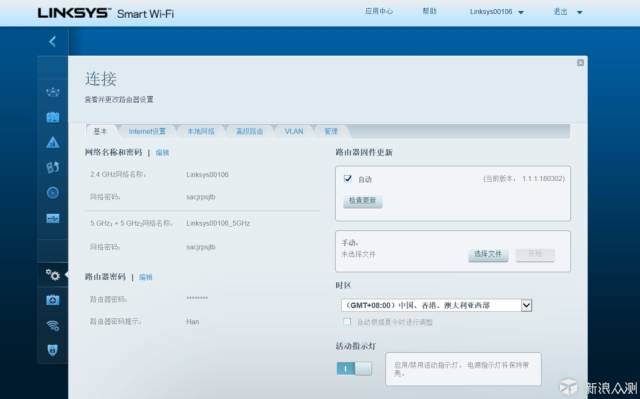This screenshot has width=640, height=399.
Task: Click the masked router password value
Action: click(x=197, y=298)
